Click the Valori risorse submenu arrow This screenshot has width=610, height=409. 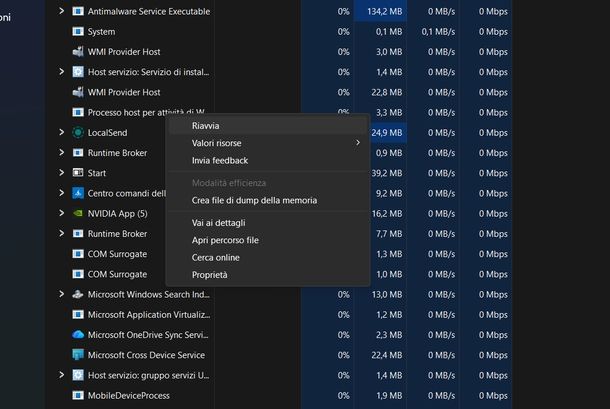click(x=358, y=143)
